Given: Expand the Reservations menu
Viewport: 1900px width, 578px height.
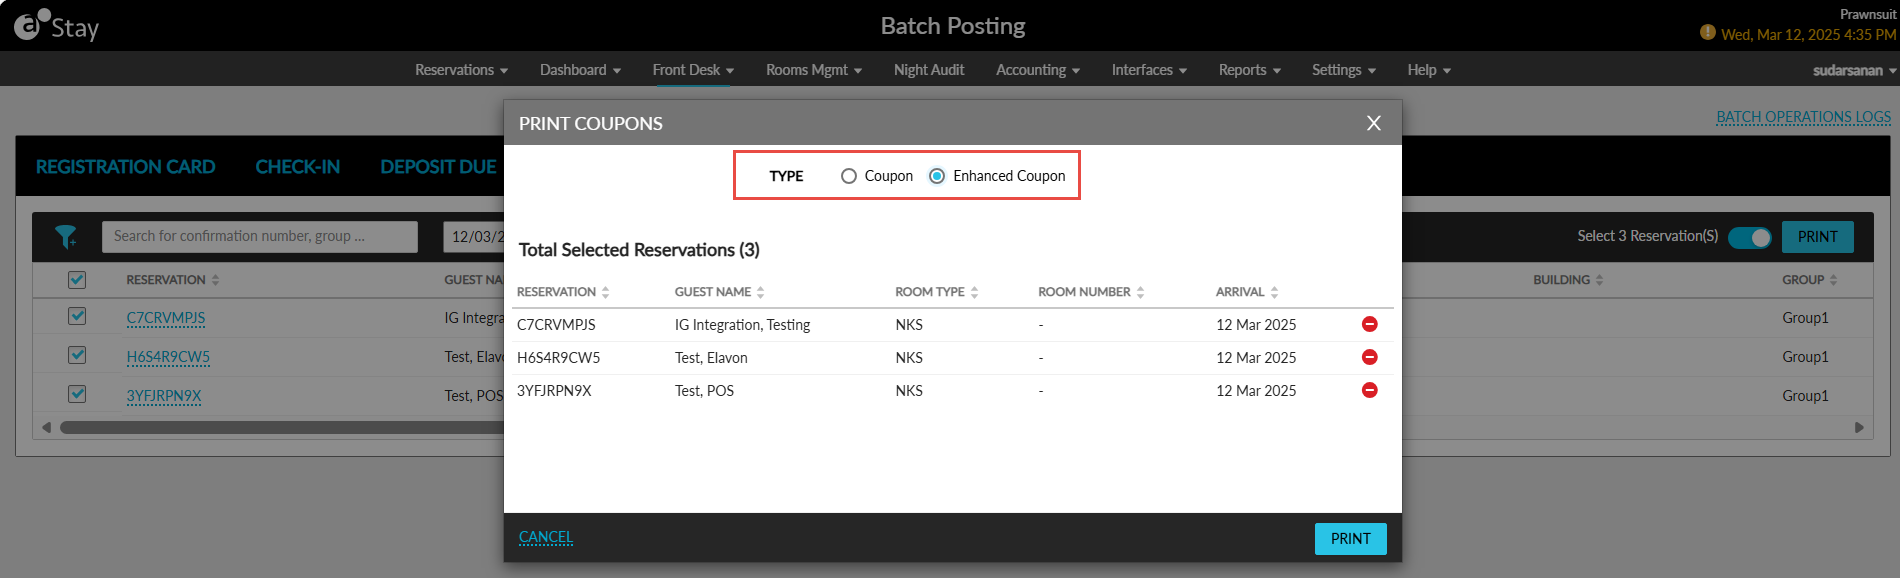Looking at the screenshot, I should (462, 70).
